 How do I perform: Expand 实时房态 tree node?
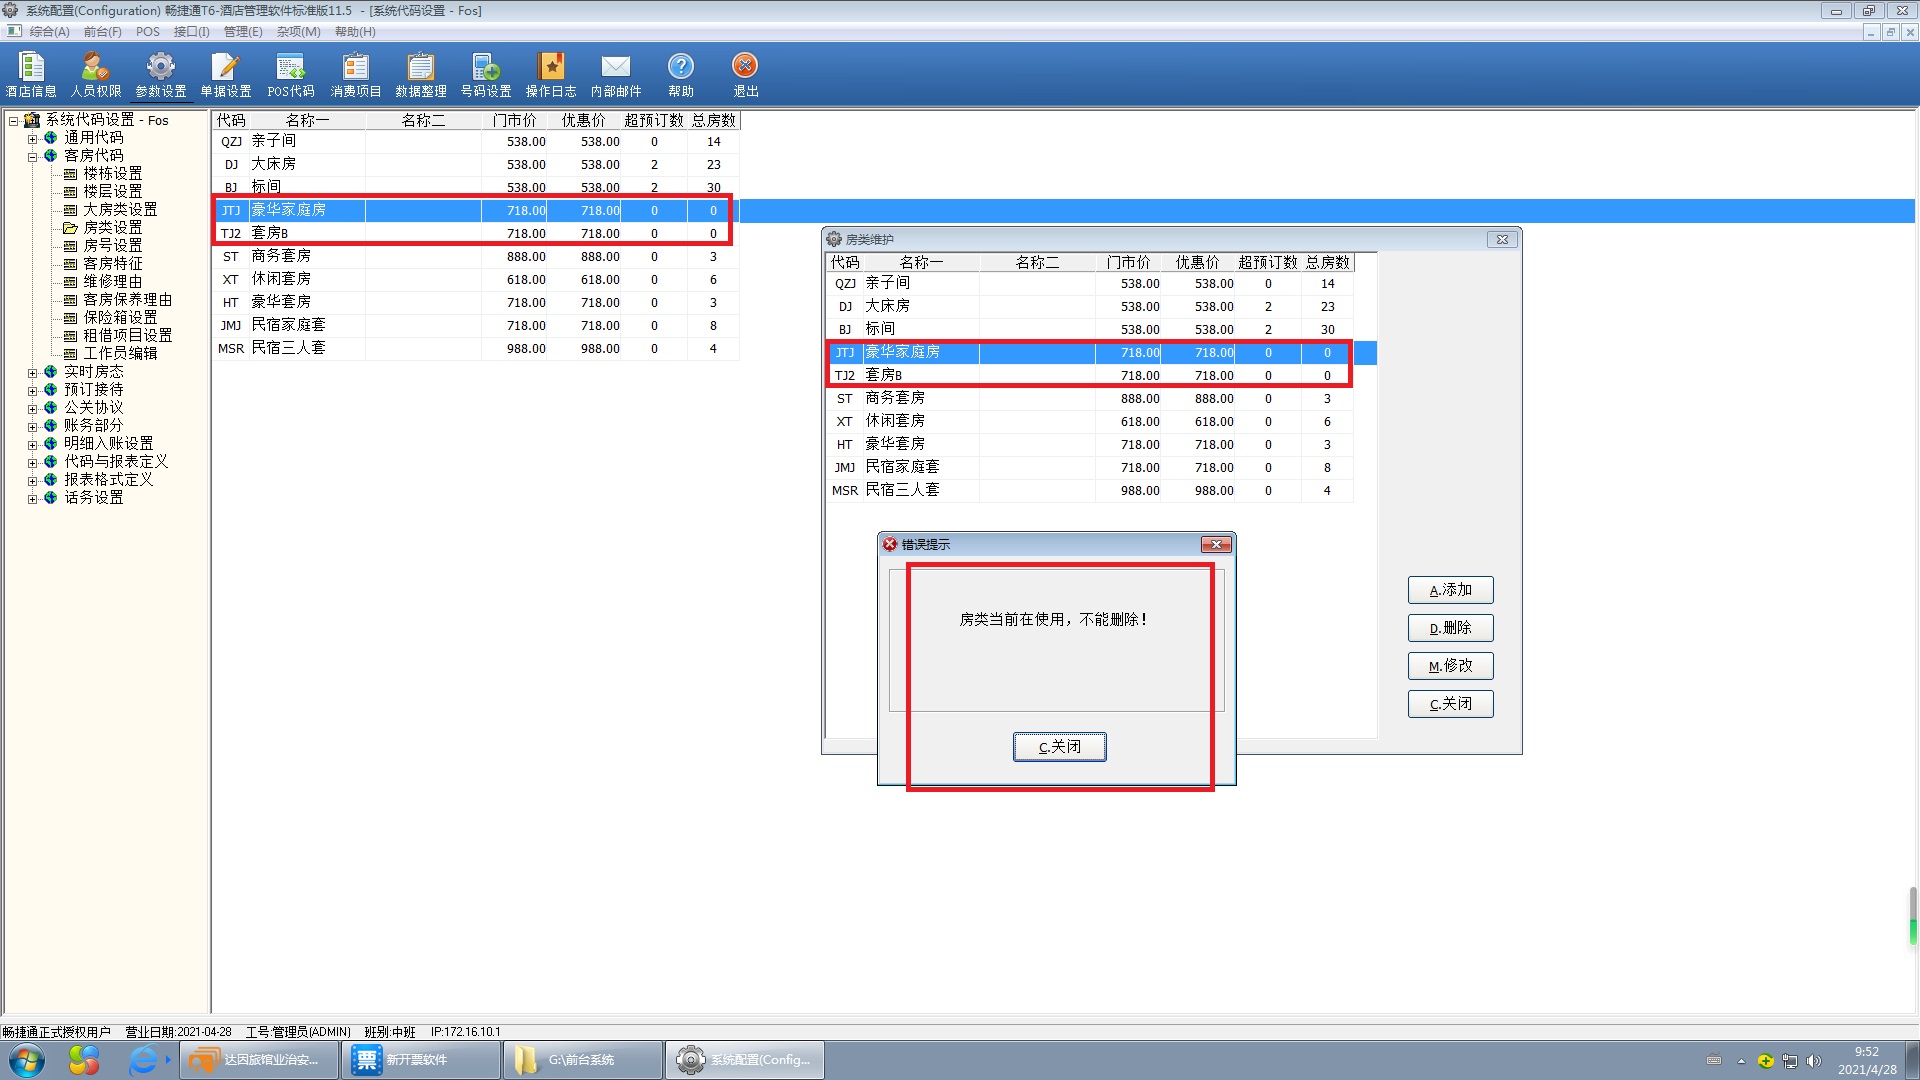32,373
